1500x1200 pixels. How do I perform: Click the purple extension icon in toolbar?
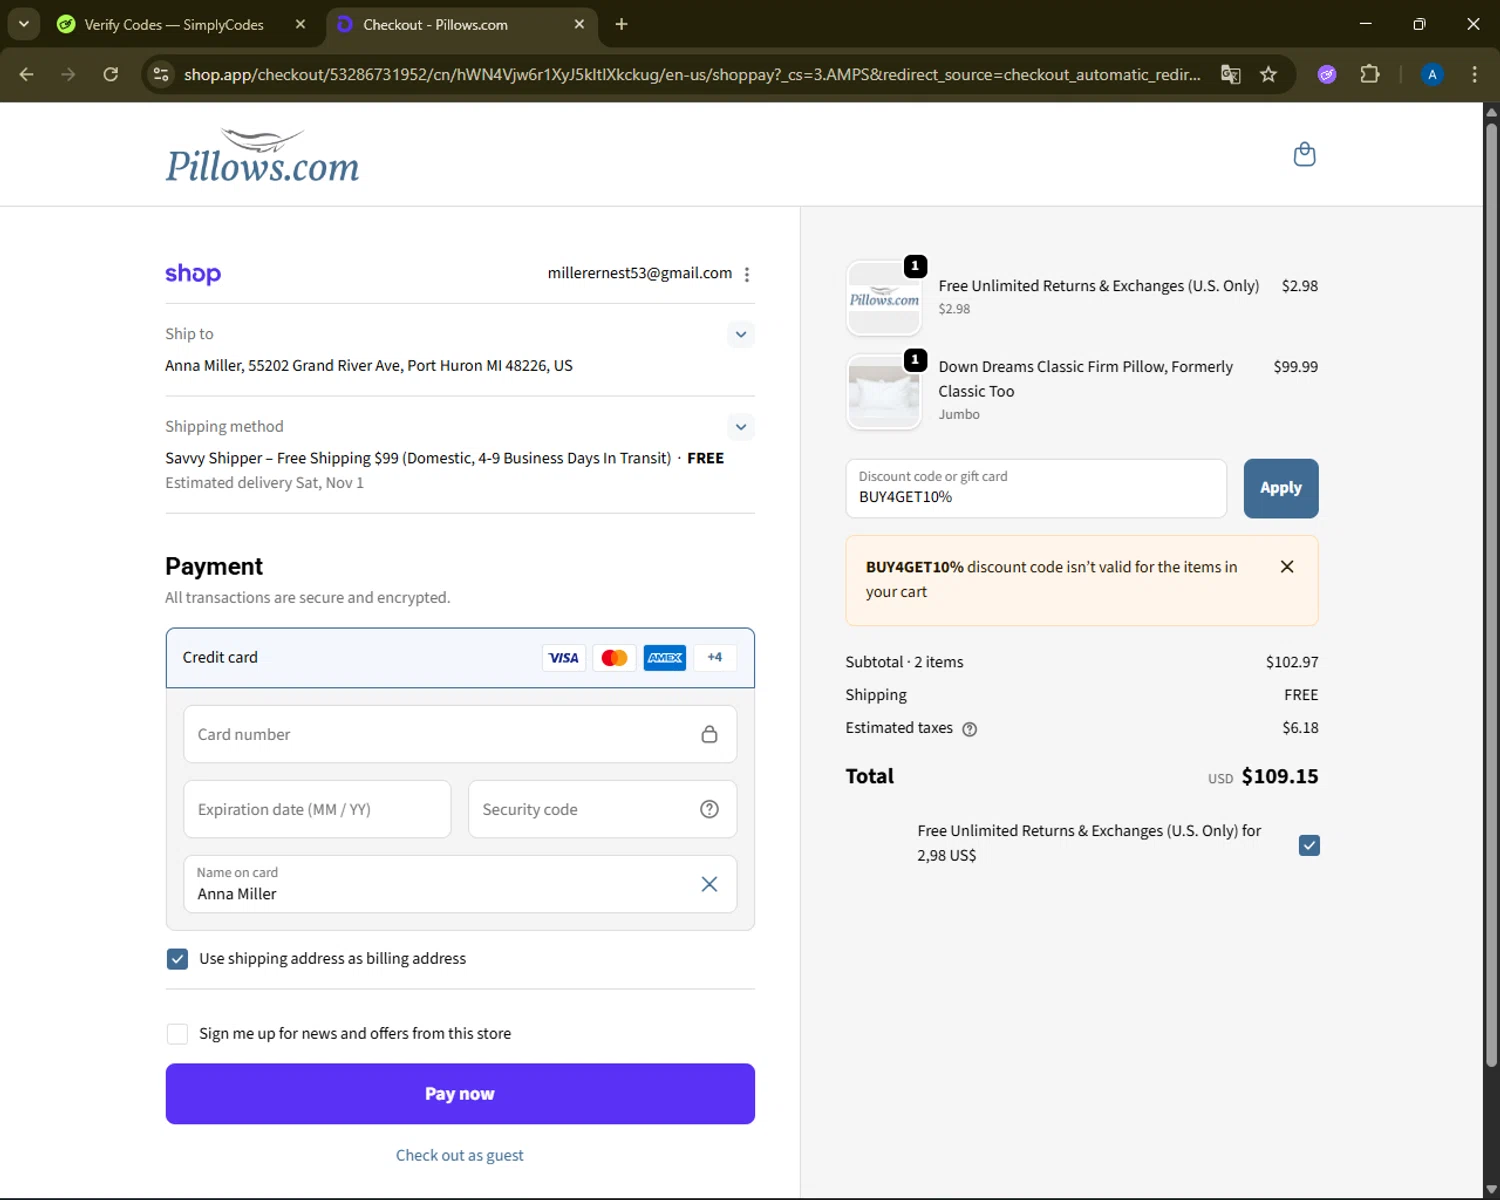tap(1327, 74)
